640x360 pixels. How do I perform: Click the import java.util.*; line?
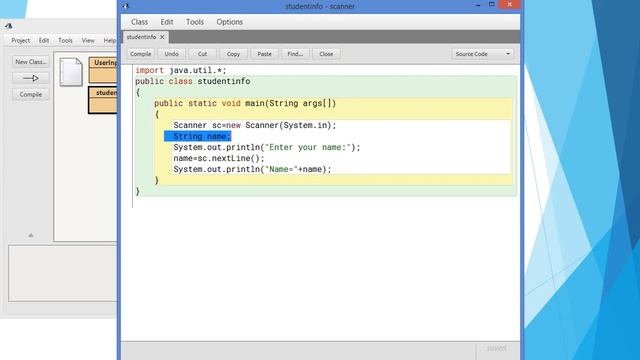[x=181, y=70]
